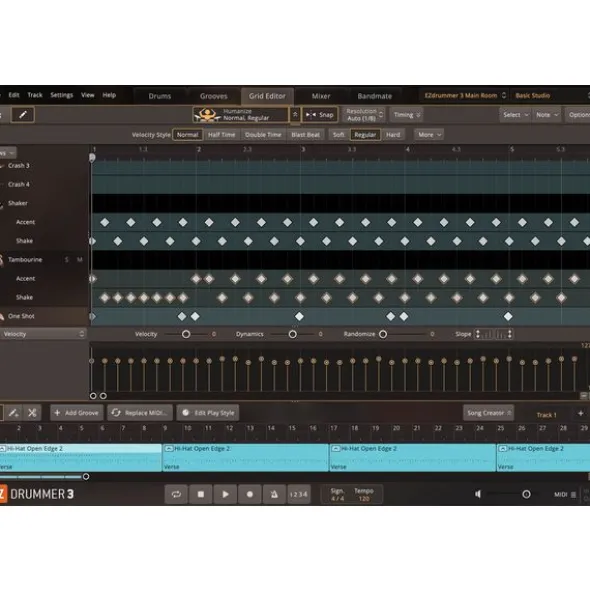Click the Replace MIDI refresh icon
The width and height of the screenshot is (590, 591).
(116, 413)
